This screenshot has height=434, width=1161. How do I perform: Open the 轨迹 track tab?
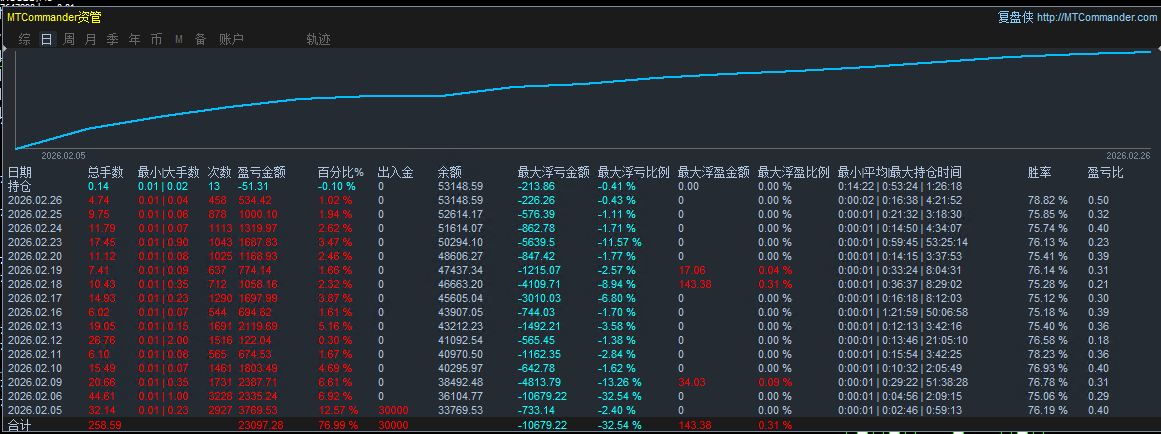(318, 39)
